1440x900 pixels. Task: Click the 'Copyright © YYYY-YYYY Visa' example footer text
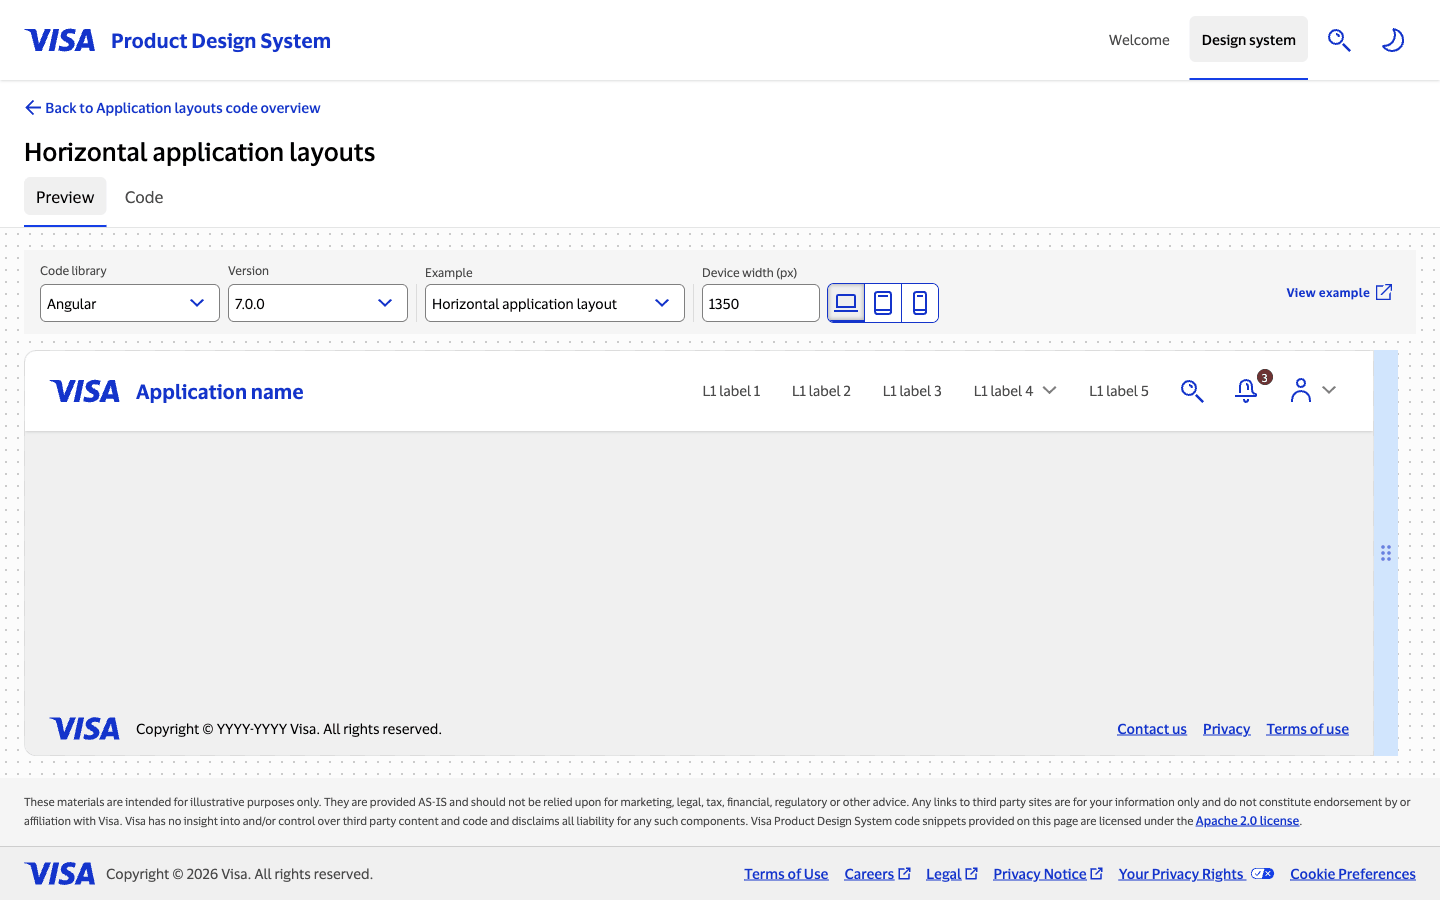tap(289, 729)
